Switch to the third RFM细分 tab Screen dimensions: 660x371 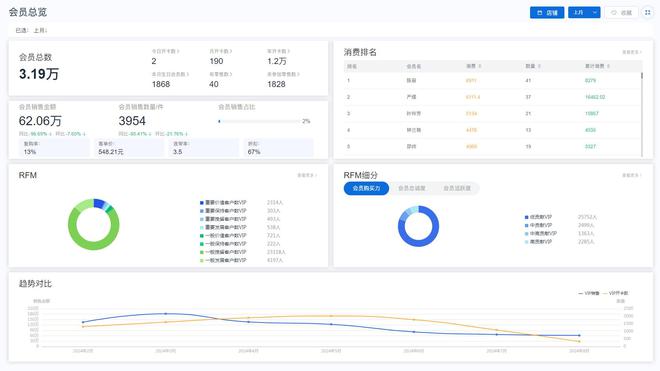click(457, 188)
